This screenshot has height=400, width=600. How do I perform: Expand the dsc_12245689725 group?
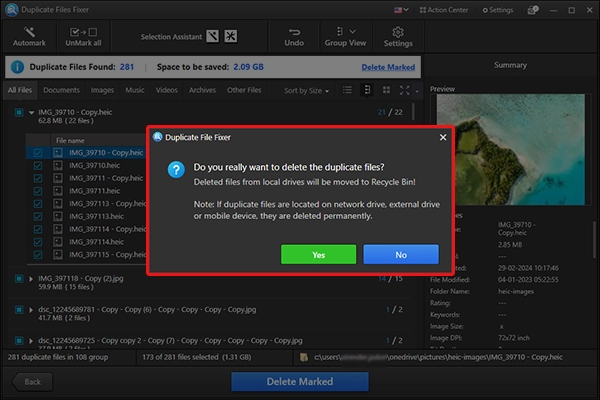tap(31, 341)
